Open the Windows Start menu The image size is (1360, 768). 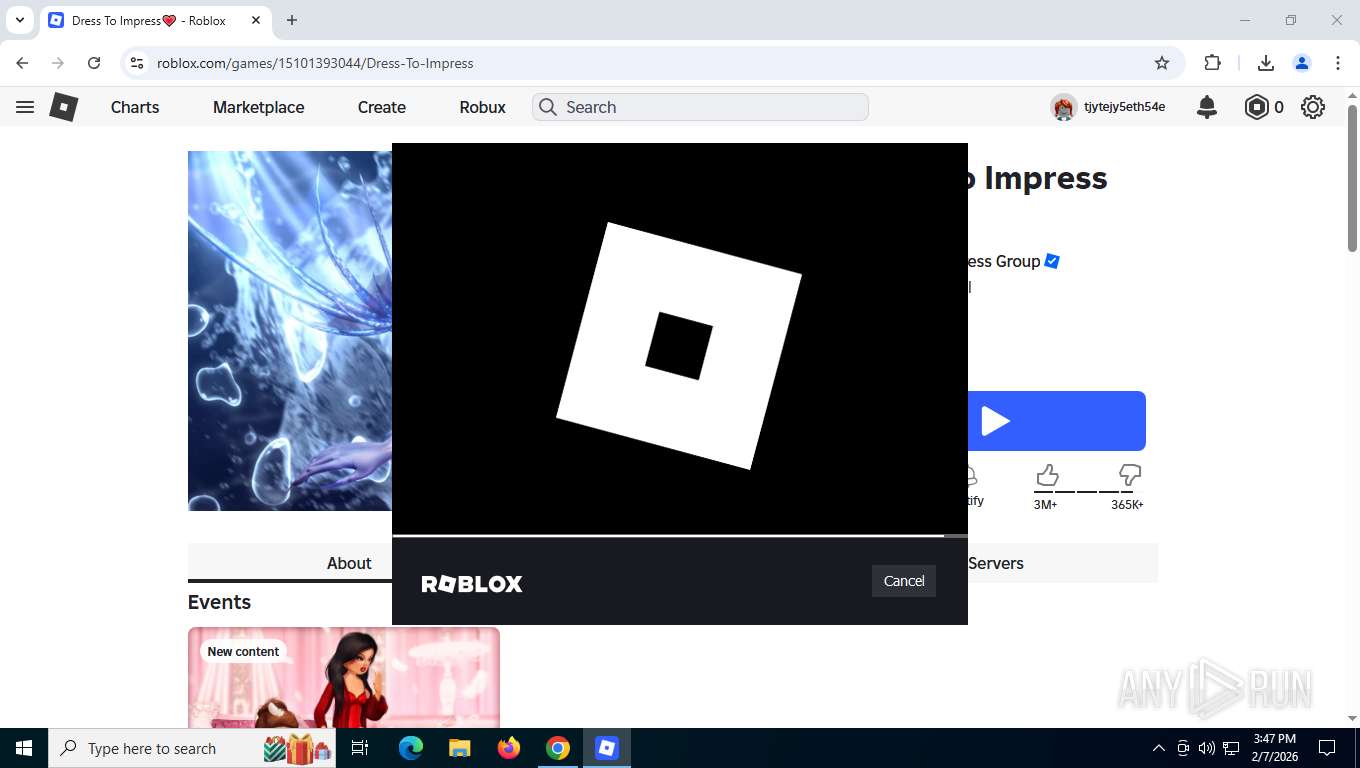tap(24, 748)
